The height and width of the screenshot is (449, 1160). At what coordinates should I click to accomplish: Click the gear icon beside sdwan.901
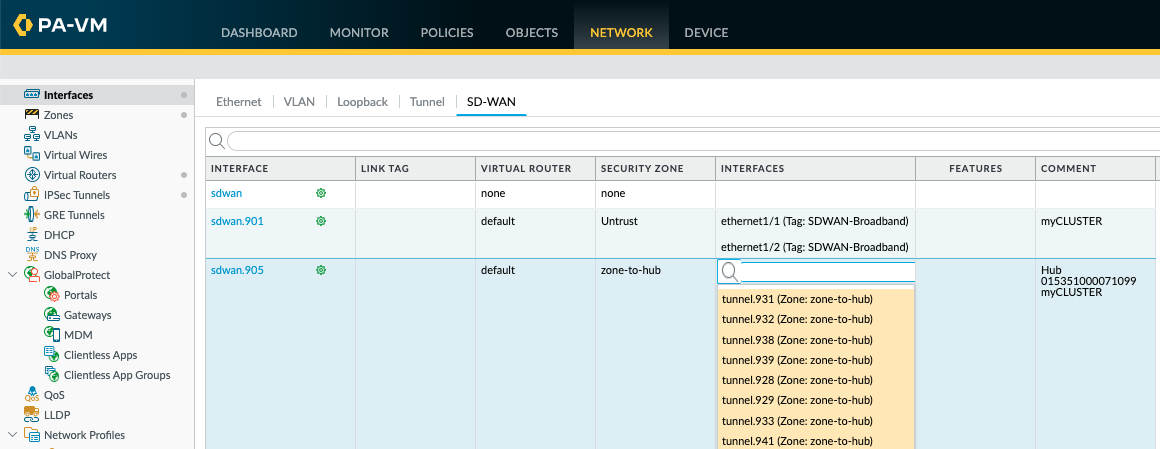[321, 221]
